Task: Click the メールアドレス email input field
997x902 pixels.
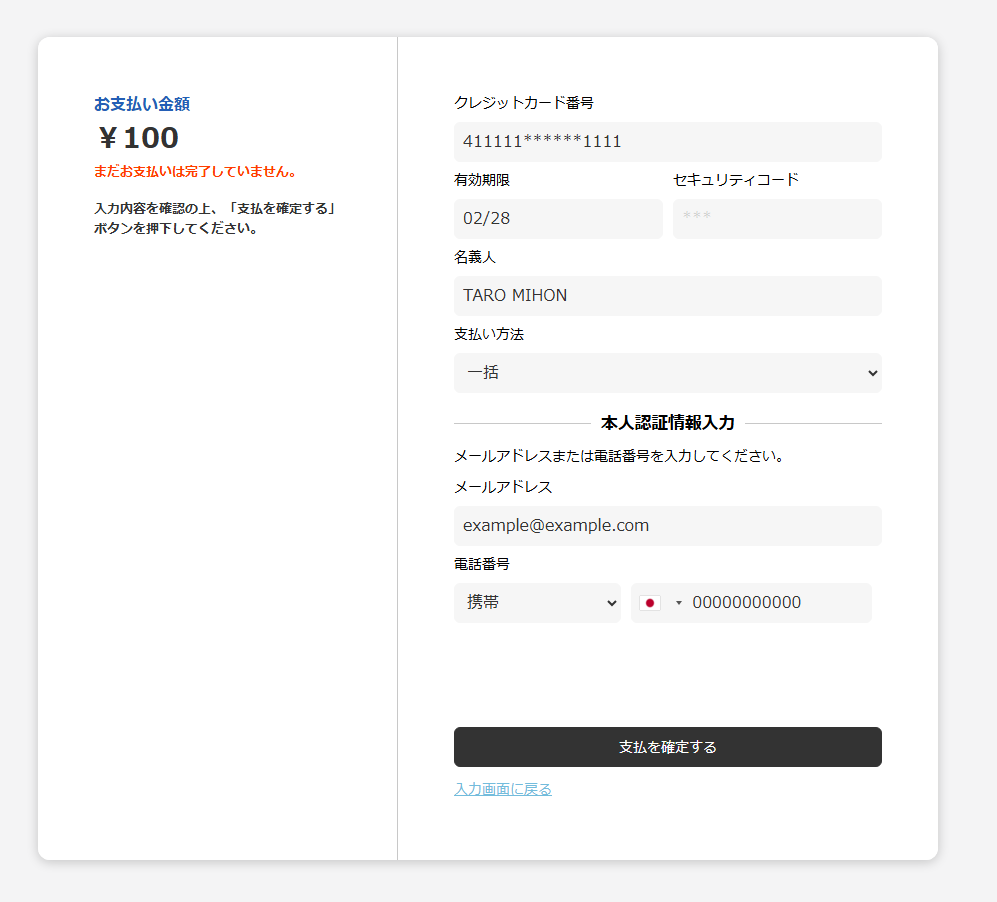Action: 667,525
